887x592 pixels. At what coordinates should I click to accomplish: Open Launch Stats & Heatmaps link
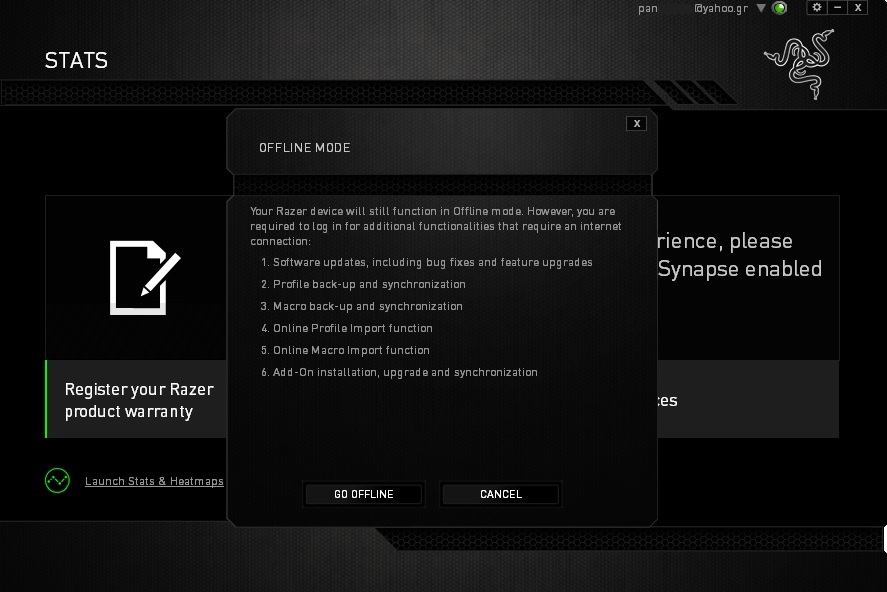coord(154,481)
